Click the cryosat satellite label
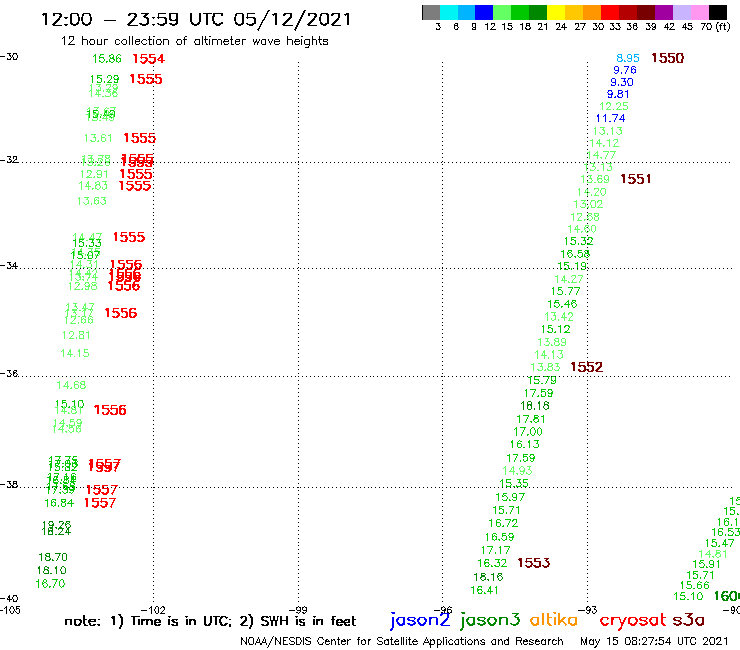 (633, 620)
